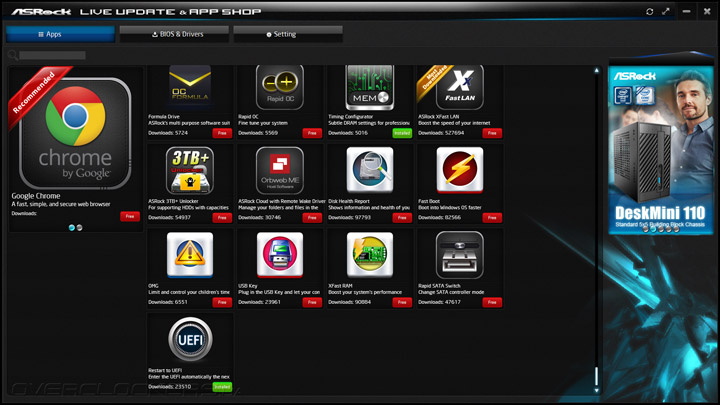Click Free button for ASRock Cloud
This screenshot has height=405, width=720.
point(312,218)
